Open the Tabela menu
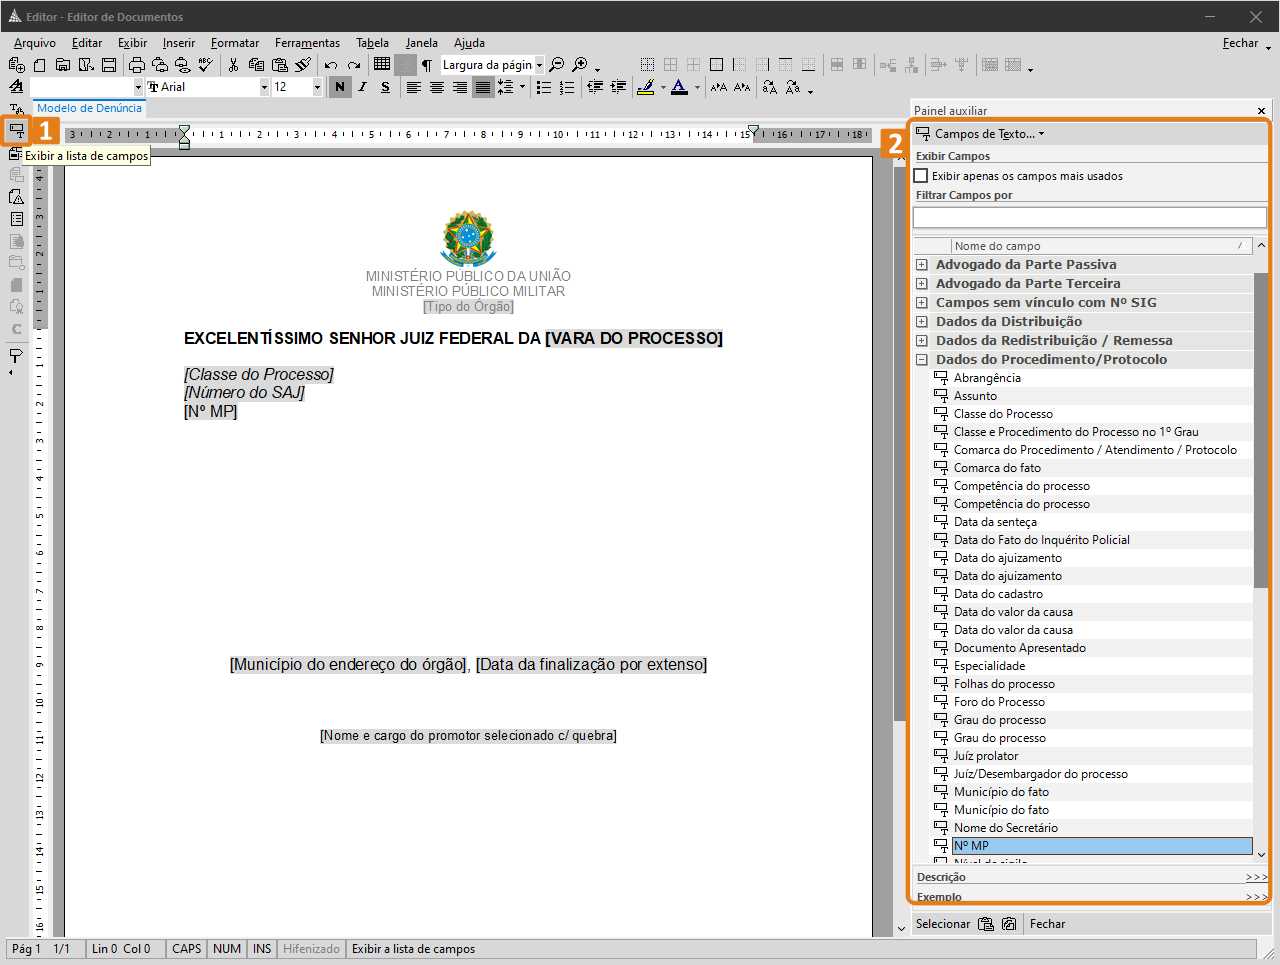This screenshot has height=965, width=1280. click(372, 43)
